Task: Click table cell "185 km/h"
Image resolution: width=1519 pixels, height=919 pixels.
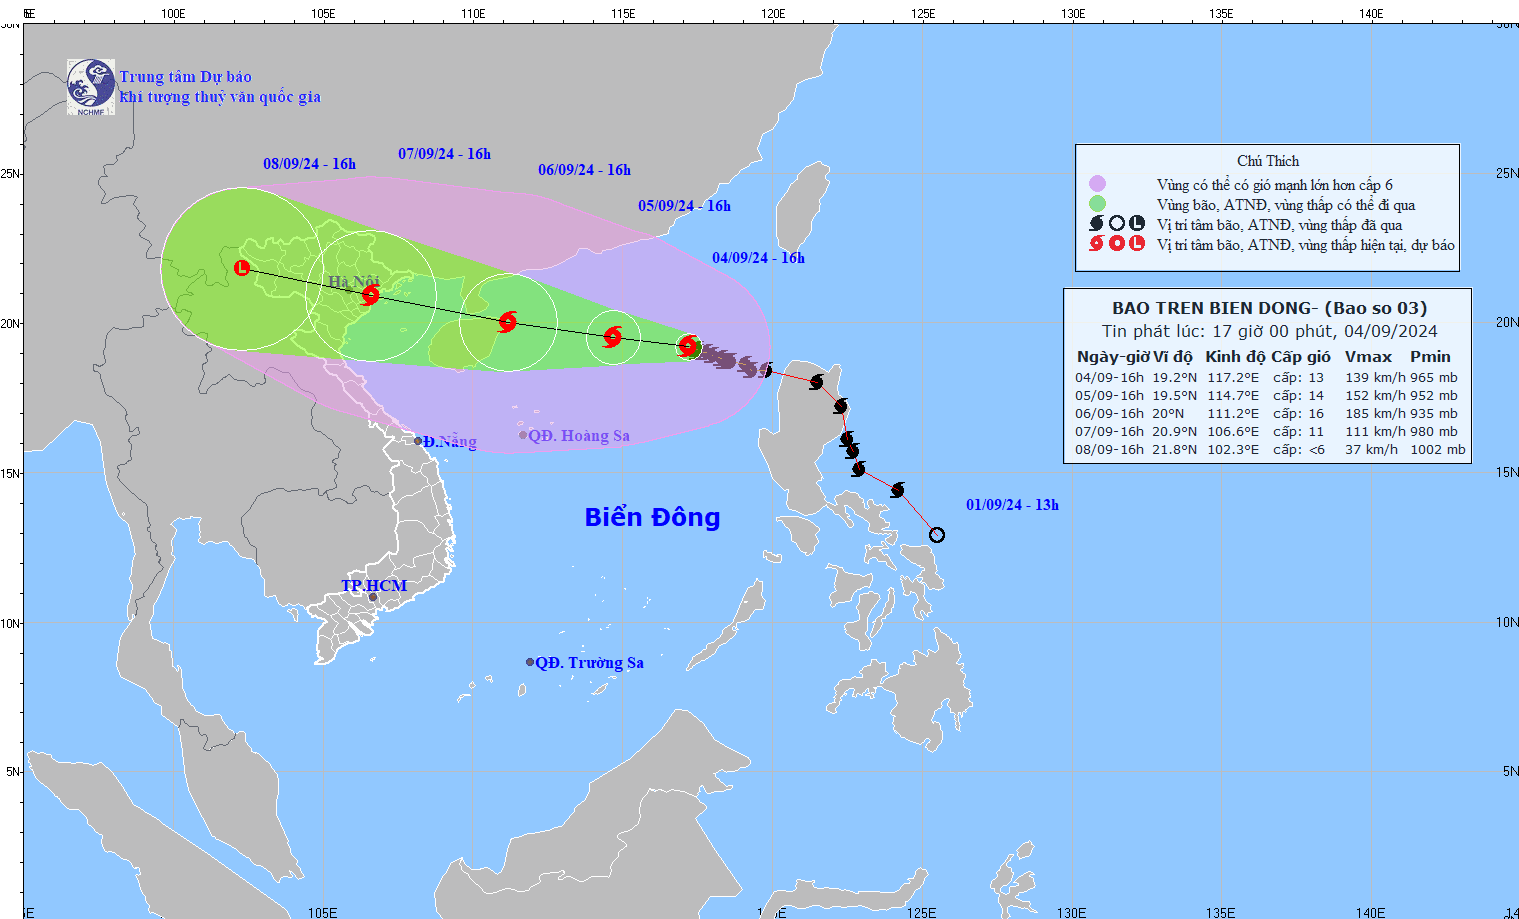Action: [1376, 414]
